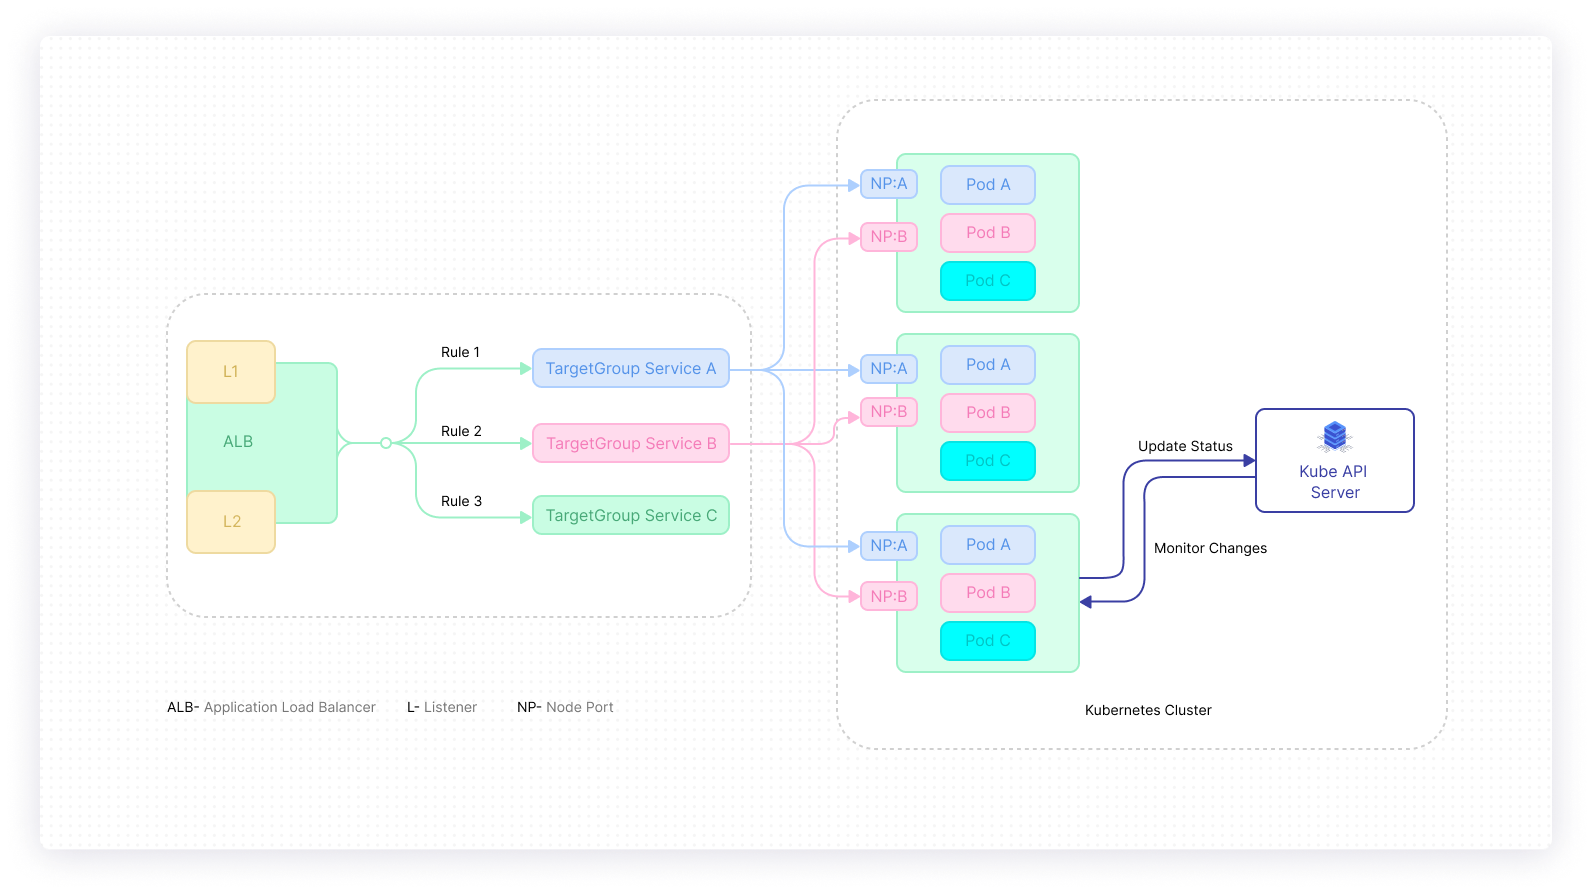The height and width of the screenshot is (893, 1592).
Task: Select TargetGroup Service C box
Action: pyautogui.click(x=631, y=515)
